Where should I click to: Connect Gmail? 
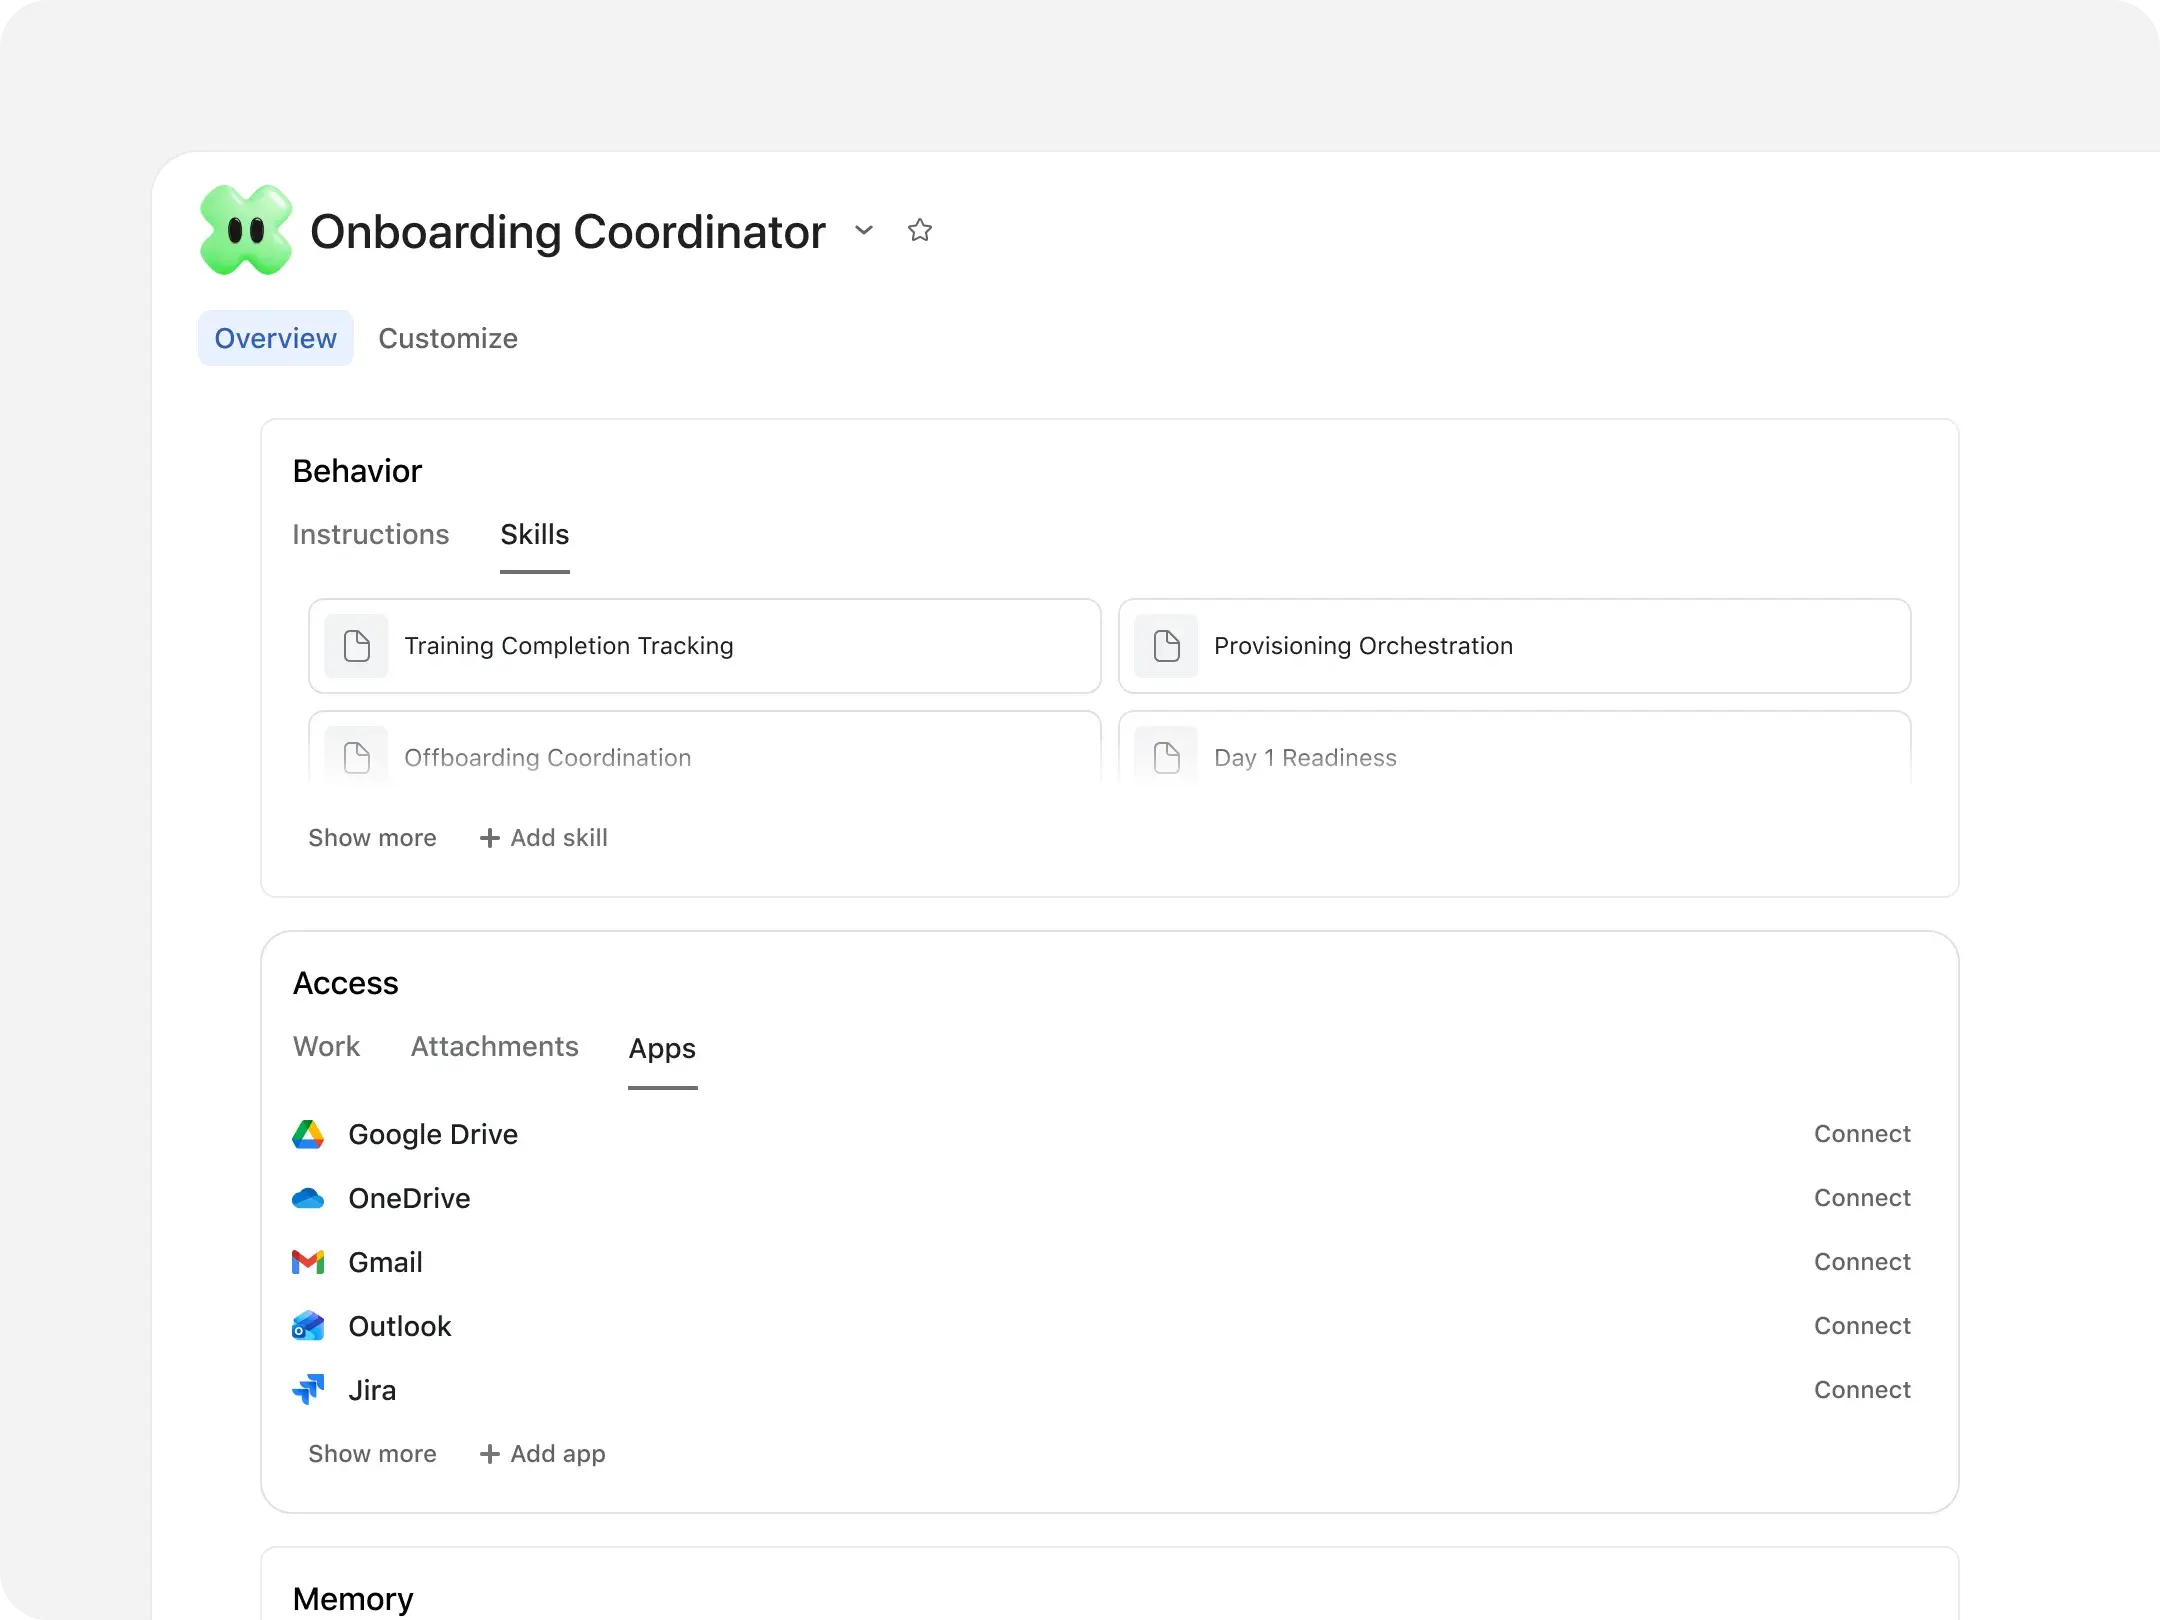click(x=1862, y=1262)
